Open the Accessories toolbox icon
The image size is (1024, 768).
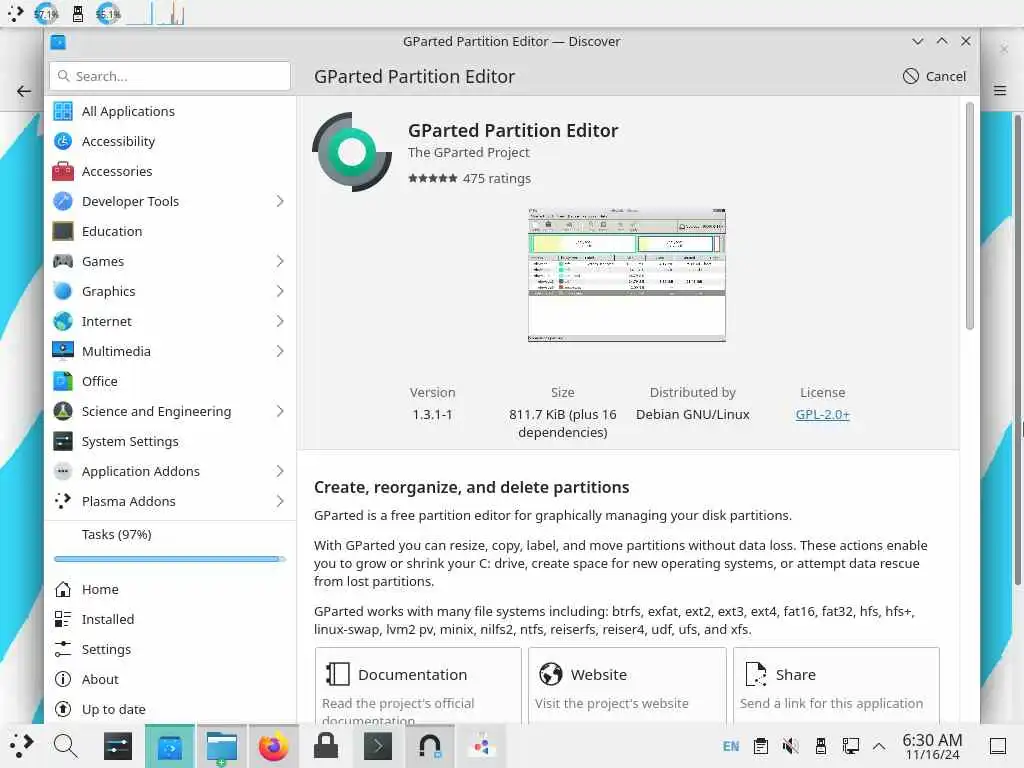click(x=63, y=171)
